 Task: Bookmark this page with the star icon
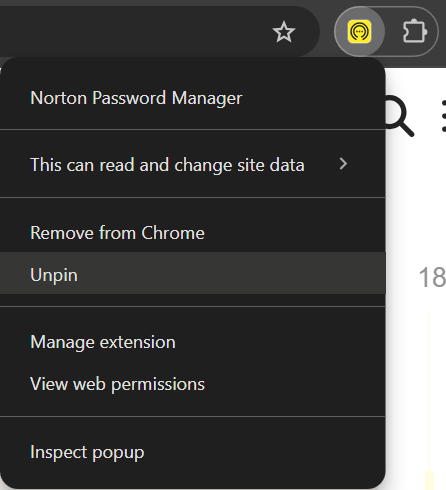tap(284, 32)
